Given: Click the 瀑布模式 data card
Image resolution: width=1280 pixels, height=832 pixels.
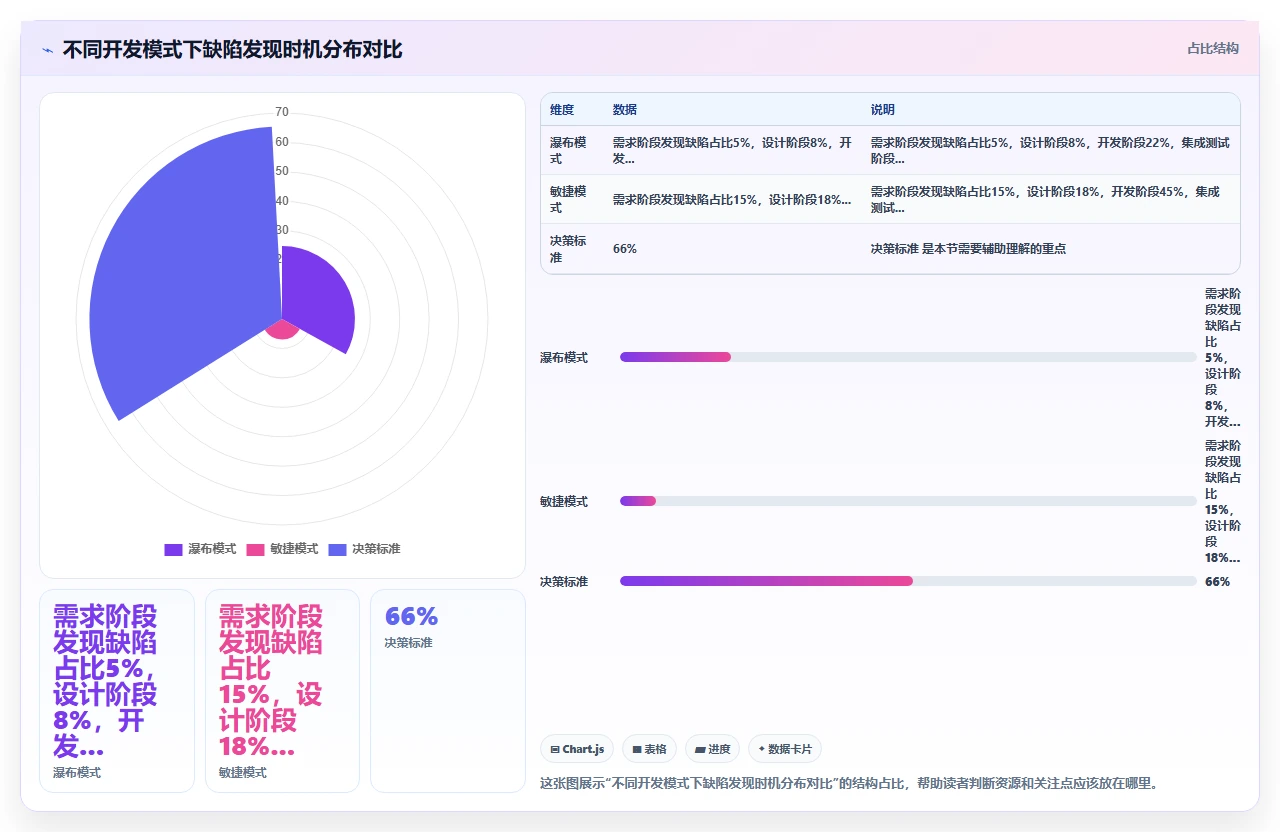Looking at the screenshot, I should [116, 691].
